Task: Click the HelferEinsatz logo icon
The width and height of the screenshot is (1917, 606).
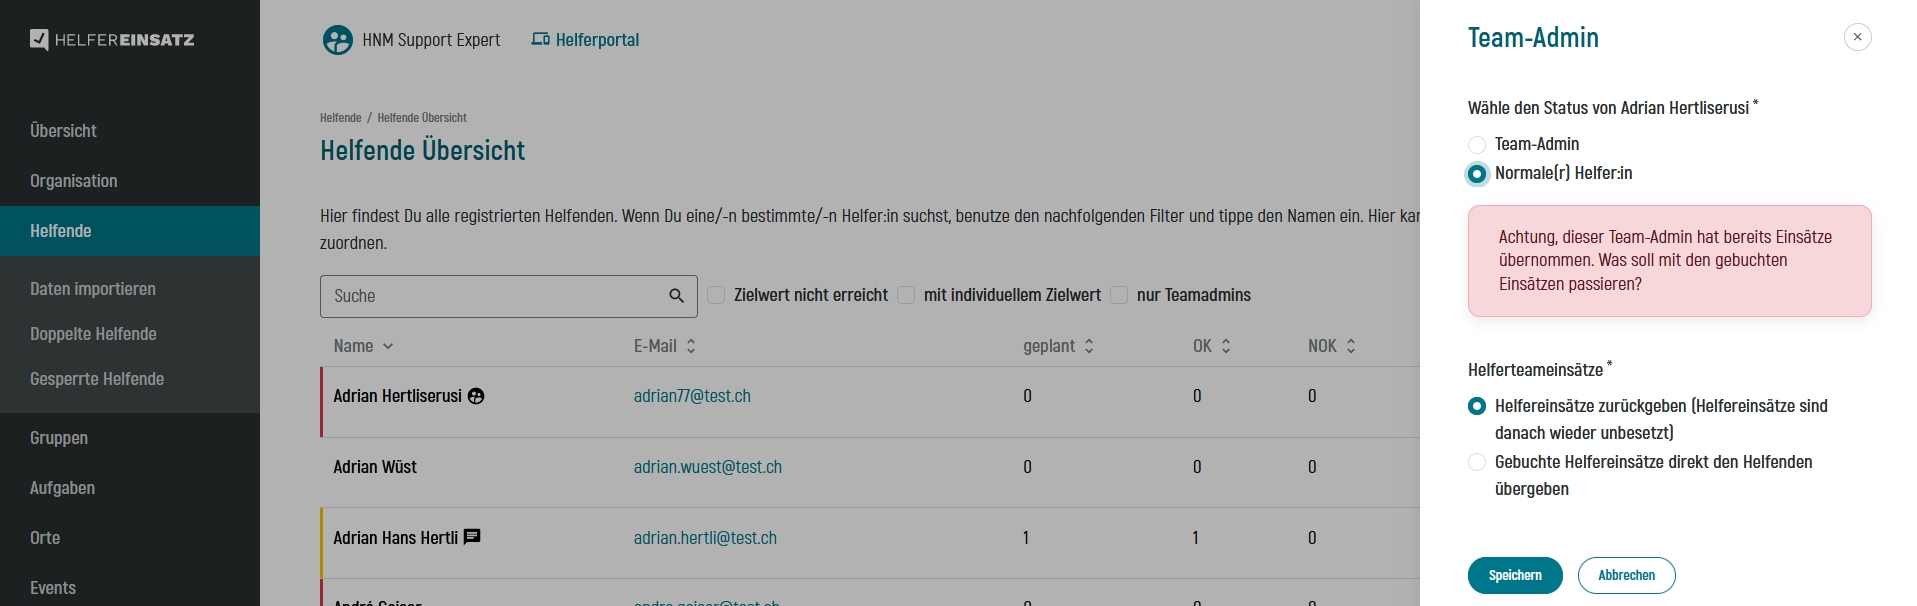Action: click(39, 40)
